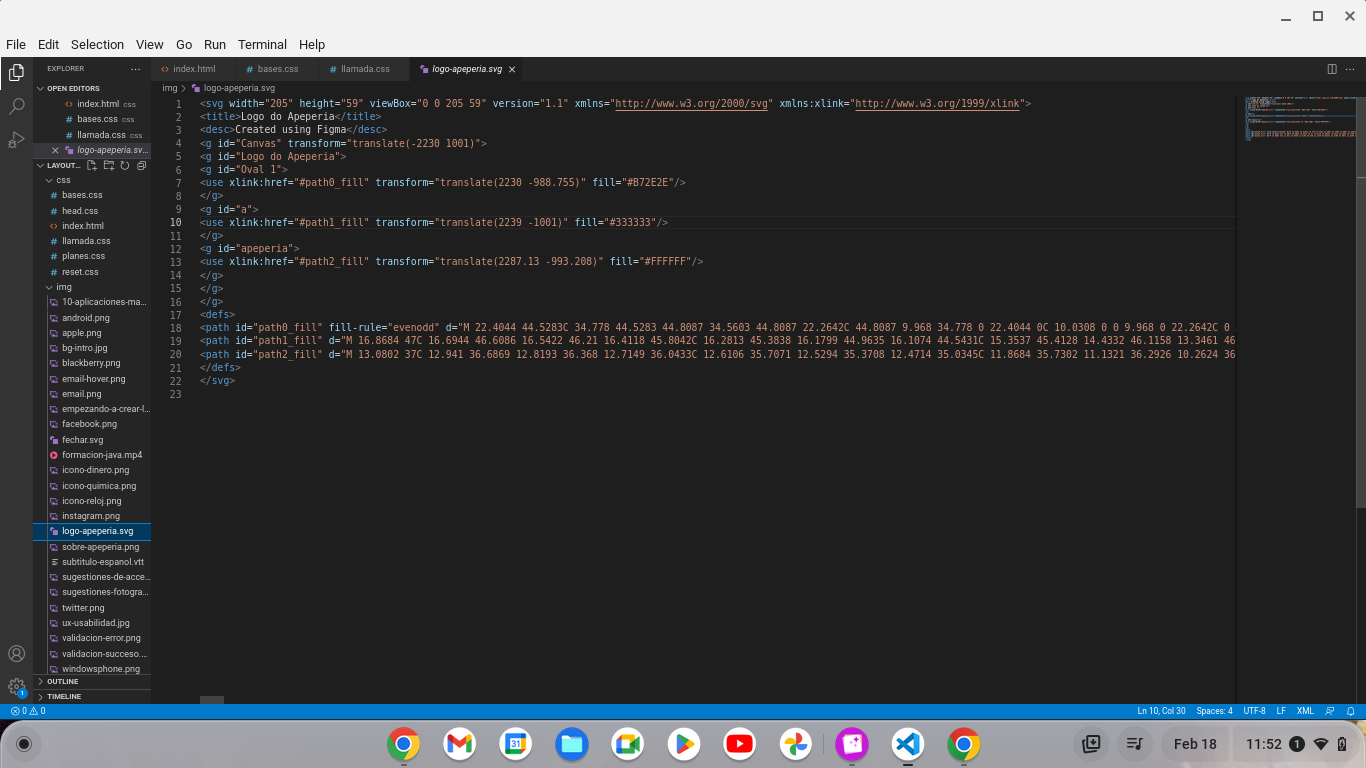Viewport: 1366px width, 768px height.
Task: Click the #333333 fill color value
Action: pos(633,222)
